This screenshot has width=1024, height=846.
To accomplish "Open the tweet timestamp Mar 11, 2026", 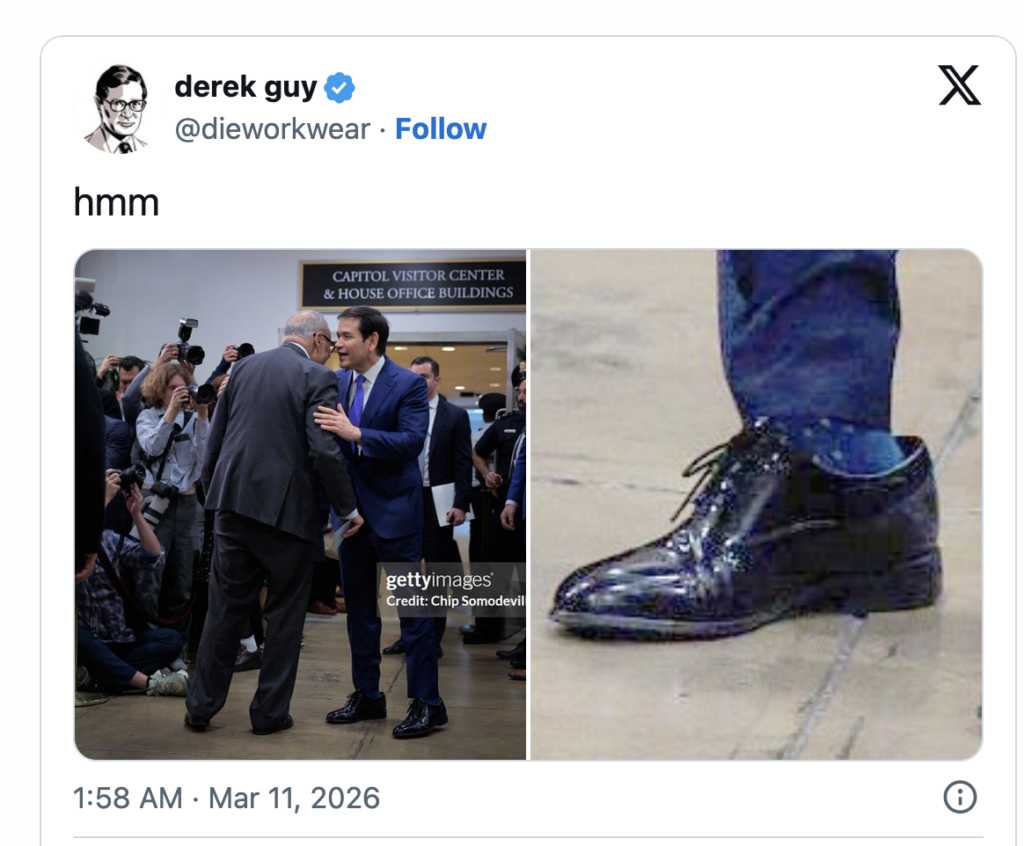I will click(x=227, y=798).
